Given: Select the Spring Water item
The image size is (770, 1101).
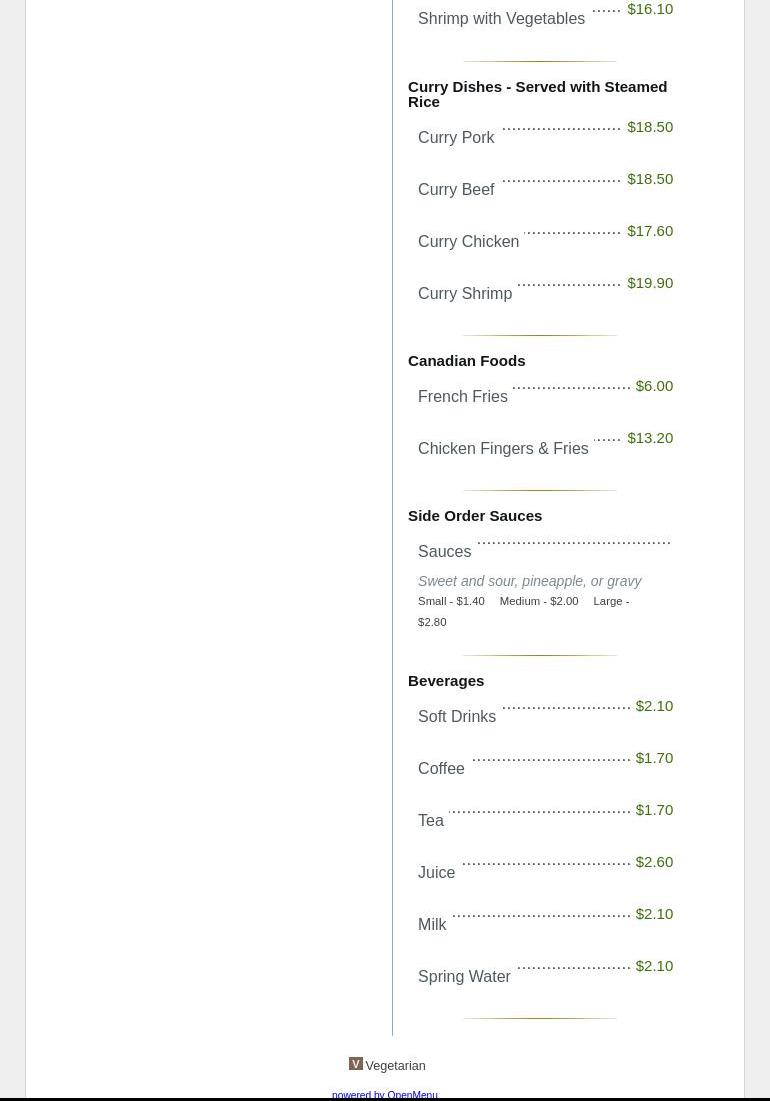Looking at the screenshot, I should 464,977.
